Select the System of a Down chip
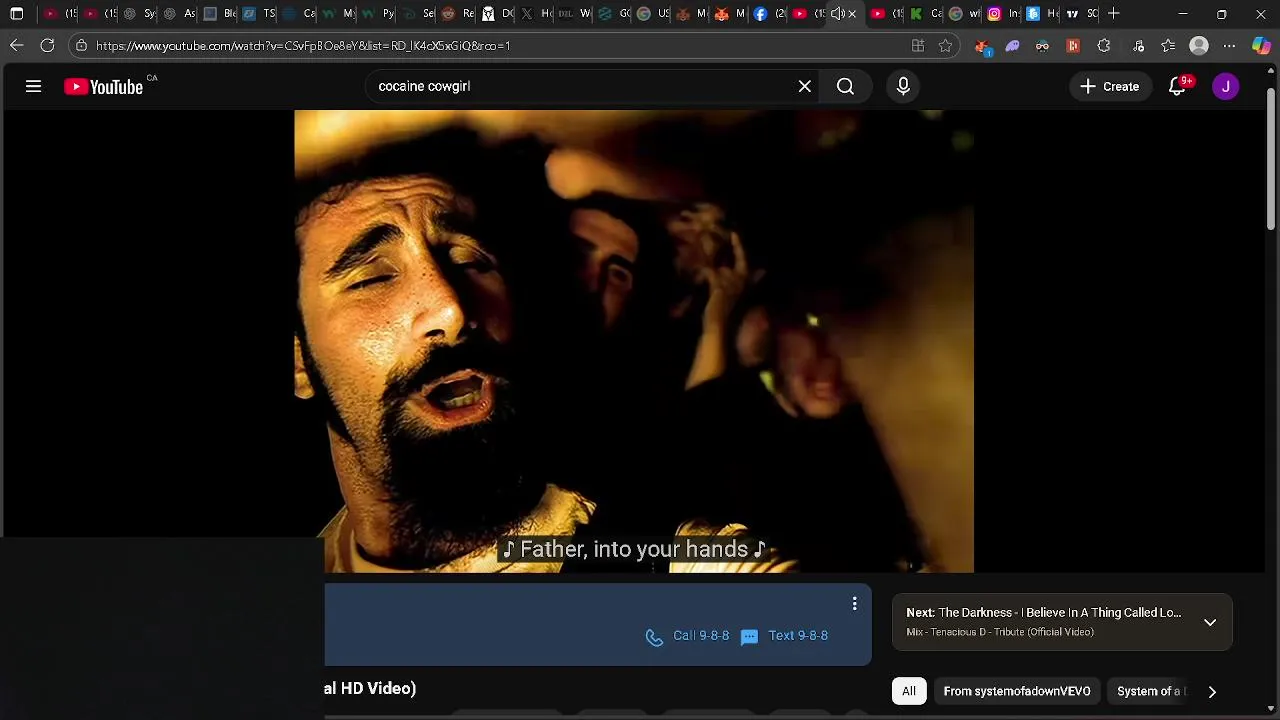Screen dimensions: 1280x720 1150,691
